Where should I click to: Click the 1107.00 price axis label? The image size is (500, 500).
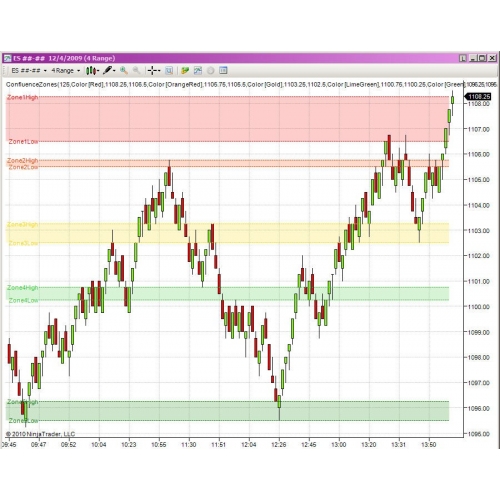pos(479,129)
